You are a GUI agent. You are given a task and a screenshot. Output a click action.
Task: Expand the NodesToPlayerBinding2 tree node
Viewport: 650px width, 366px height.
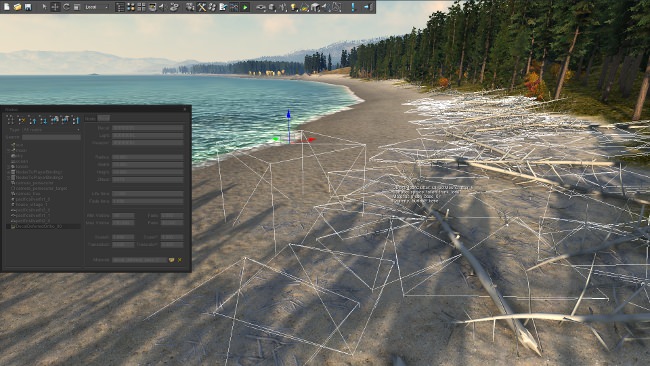click(8, 177)
